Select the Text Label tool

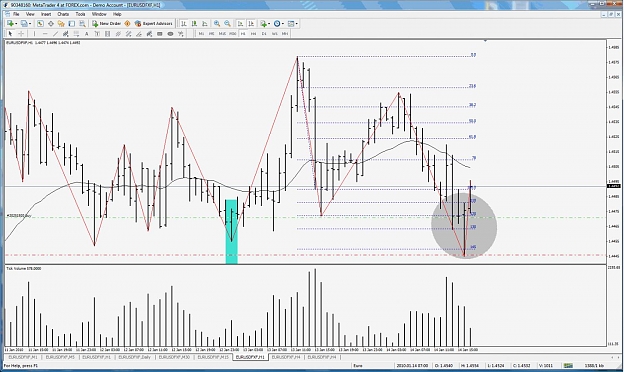click(x=97, y=34)
